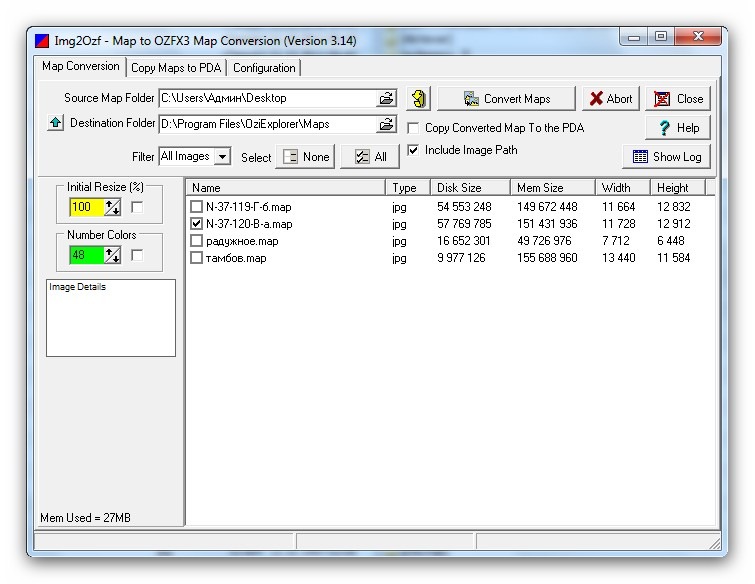Tick checkbox for N-37-119-Г-6.map
The image size is (755, 584).
196,207
